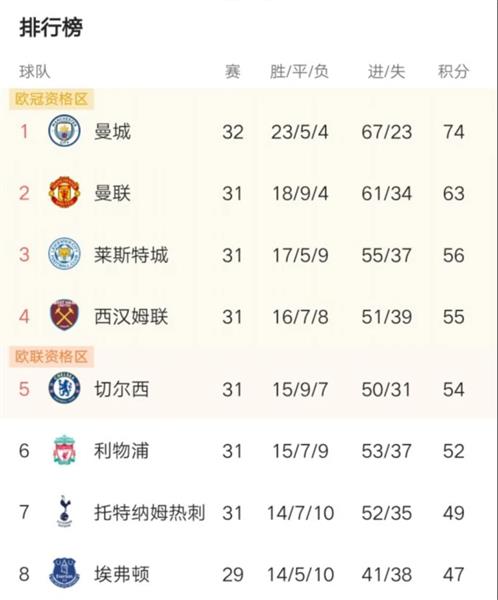The width and height of the screenshot is (498, 600).
Task: Select the West Ham United crest
Action: click(x=64, y=316)
